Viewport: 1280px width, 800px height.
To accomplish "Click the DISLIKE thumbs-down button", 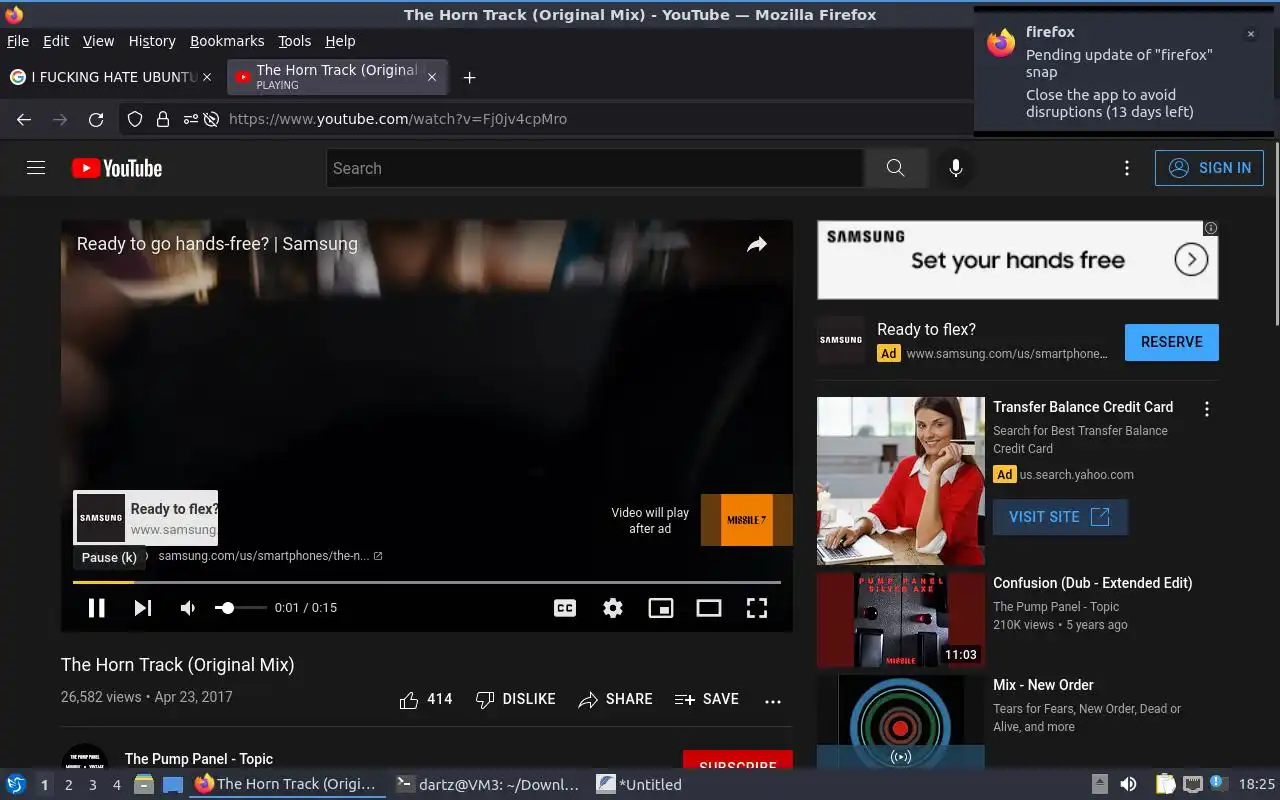I will [515, 700].
